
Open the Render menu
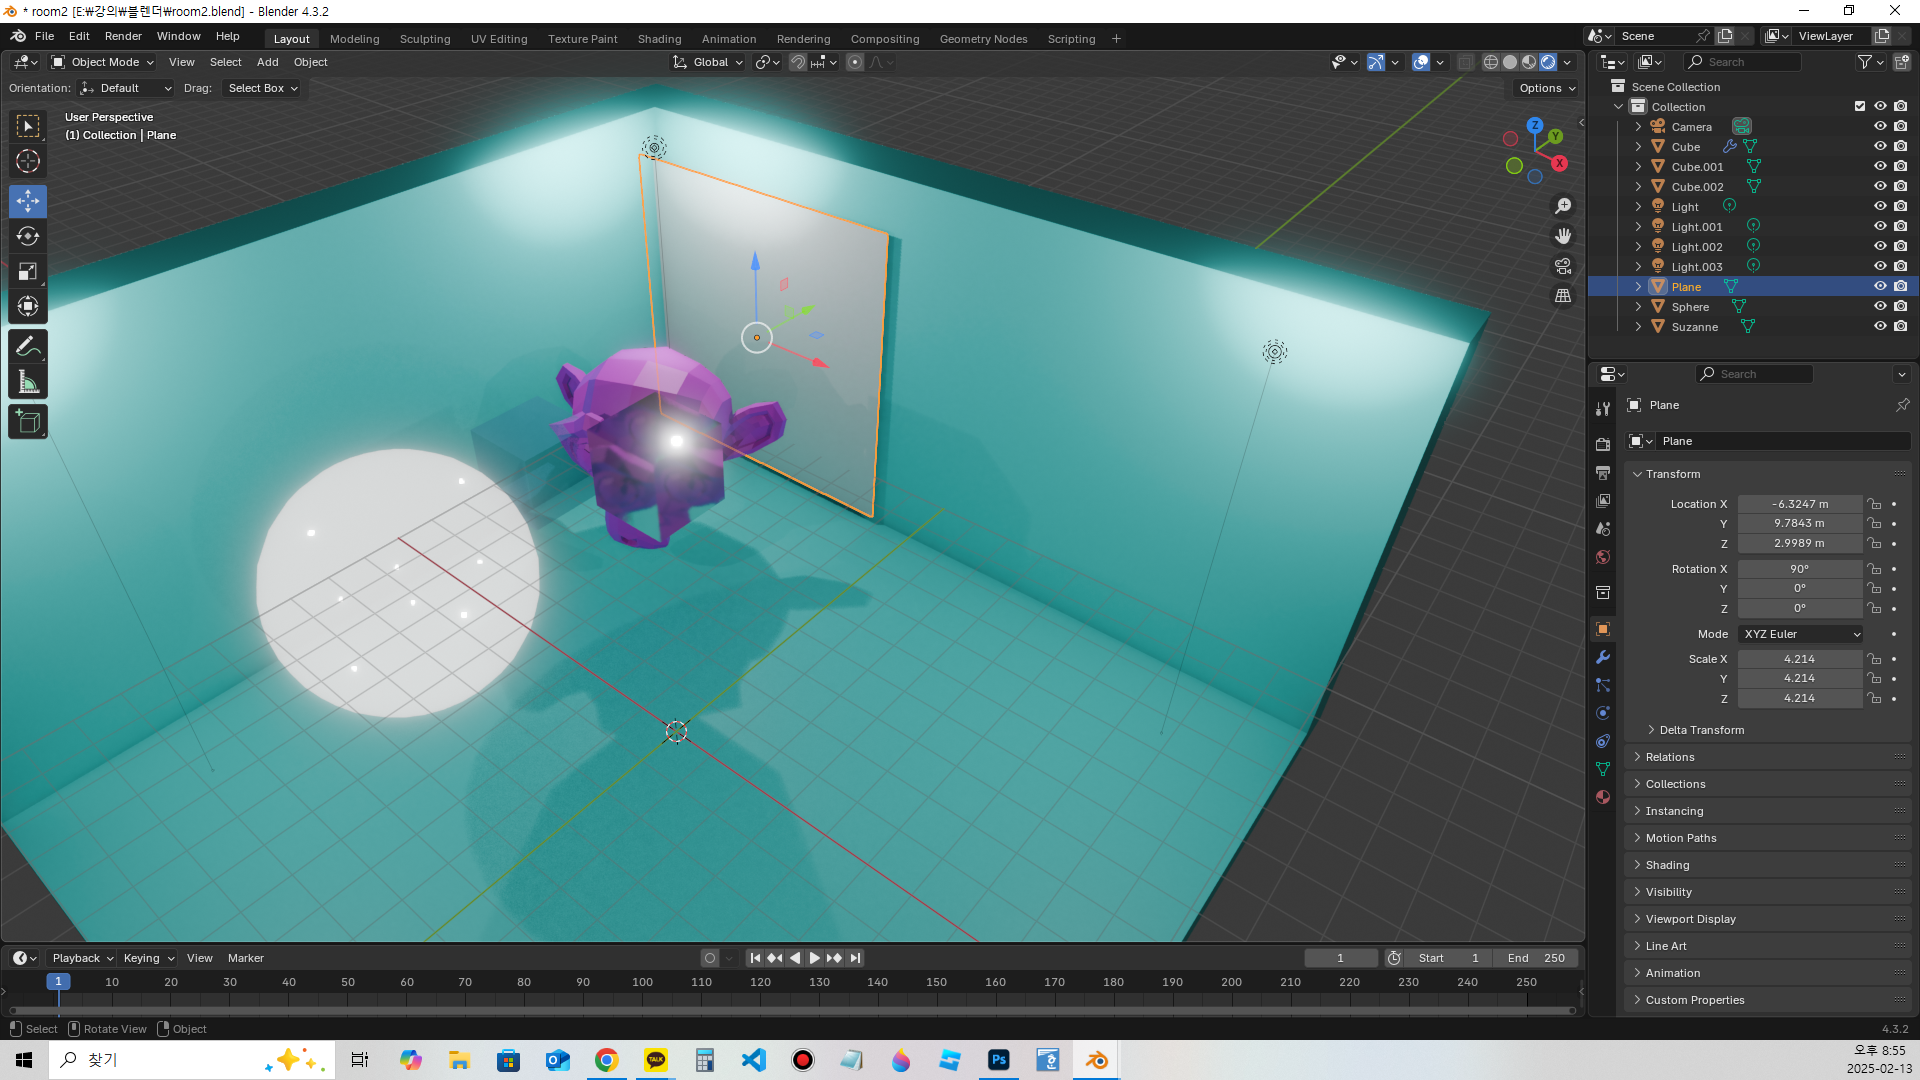(x=123, y=36)
